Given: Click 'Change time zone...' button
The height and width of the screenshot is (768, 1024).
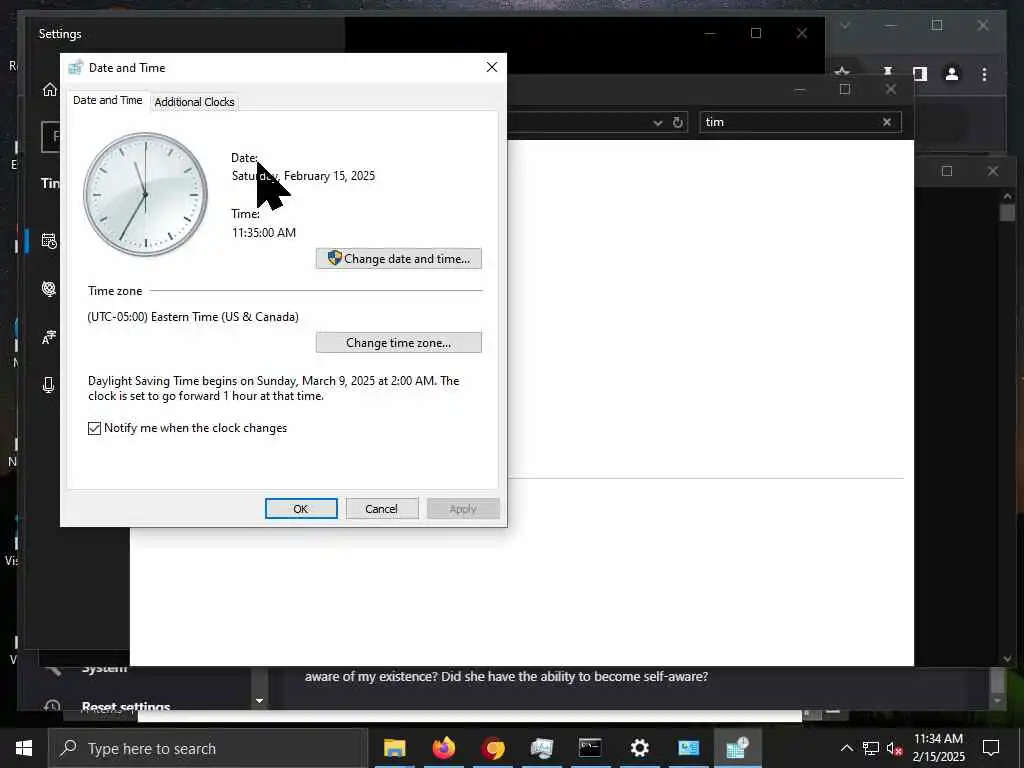Looking at the screenshot, I should click(x=398, y=343).
